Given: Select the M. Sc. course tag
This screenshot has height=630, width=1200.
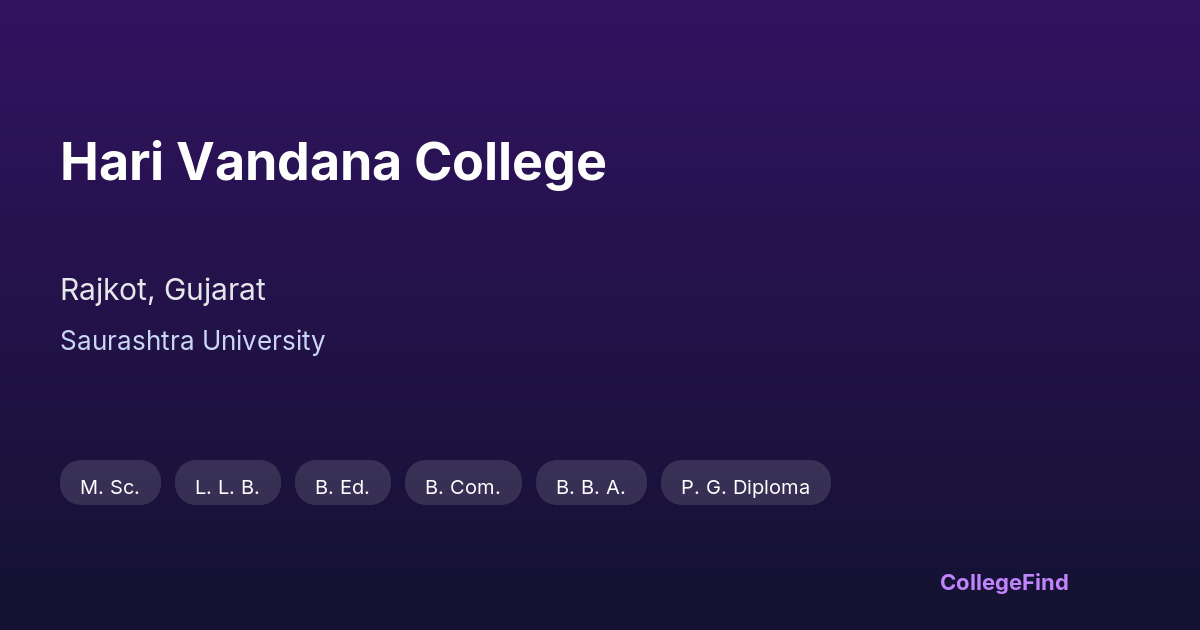Looking at the screenshot, I should tap(110, 487).
